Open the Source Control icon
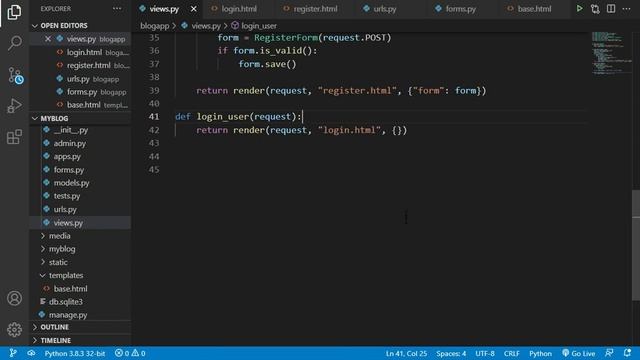The width and height of the screenshot is (640, 360). pyautogui.click(x=15, y=76)
